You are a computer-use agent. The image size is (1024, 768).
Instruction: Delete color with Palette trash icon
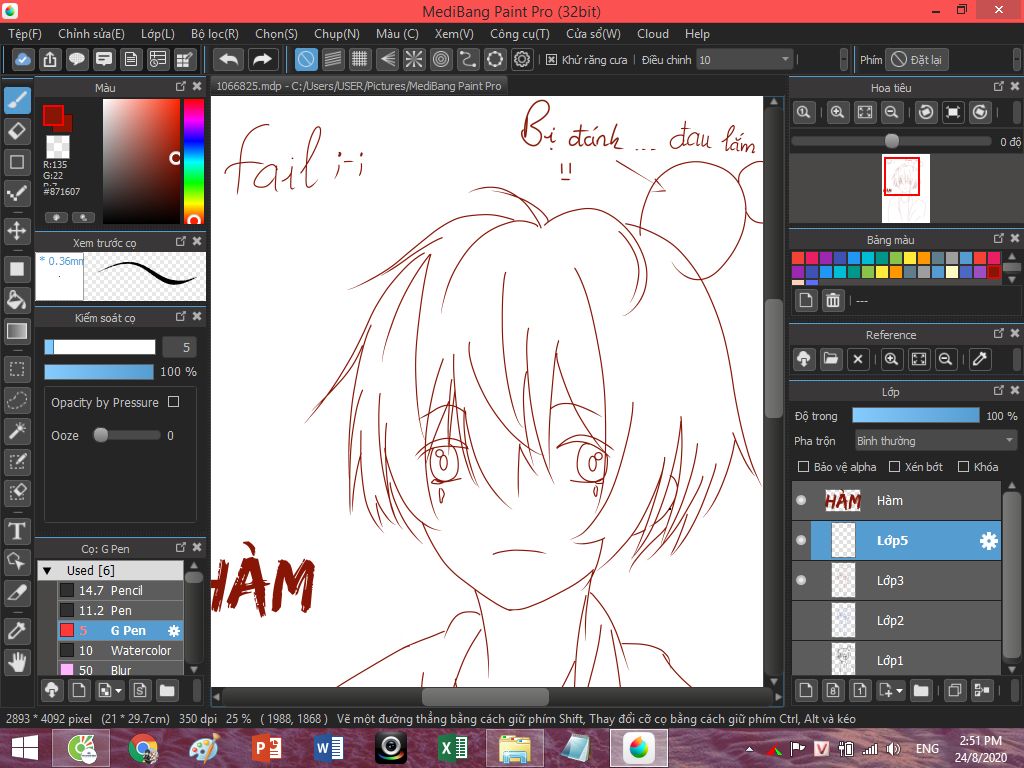833,300
